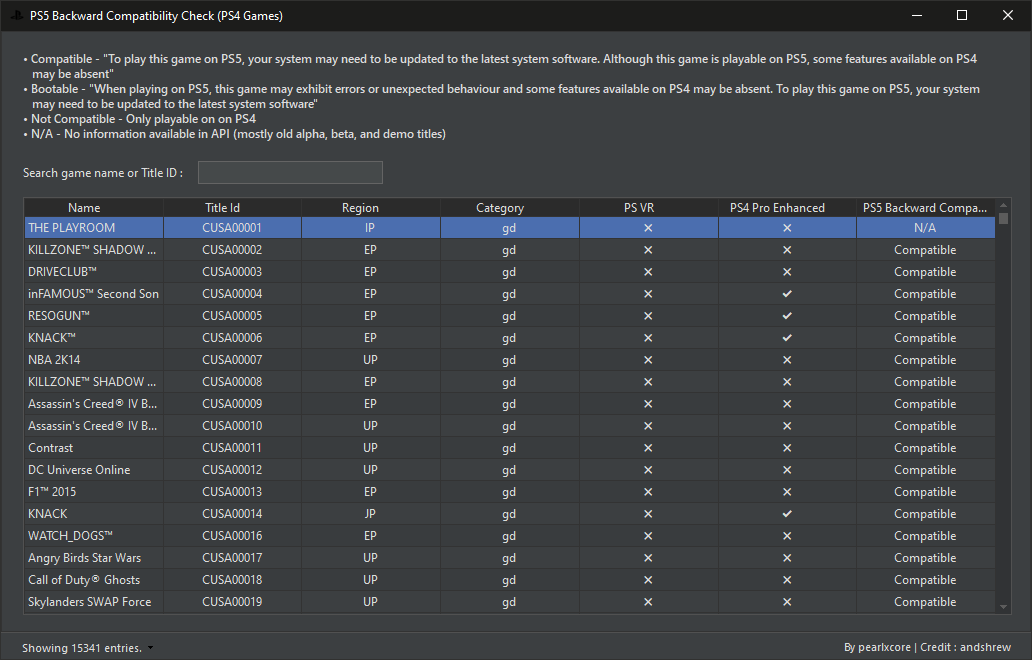This screenshot has width=1032, height=660.
Task: Click PS VR cross icon for Skylanders SWAP Force
Action: click(x=648, y=602)
